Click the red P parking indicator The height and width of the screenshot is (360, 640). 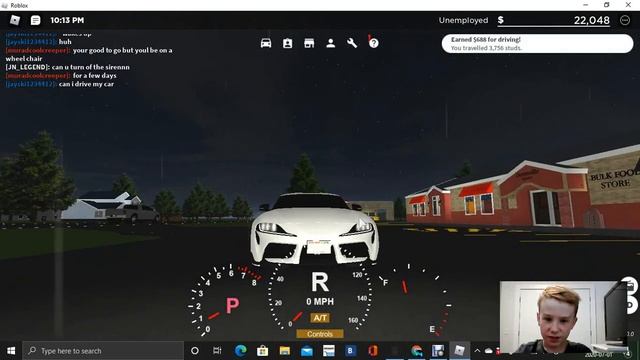tap(232, 305)
